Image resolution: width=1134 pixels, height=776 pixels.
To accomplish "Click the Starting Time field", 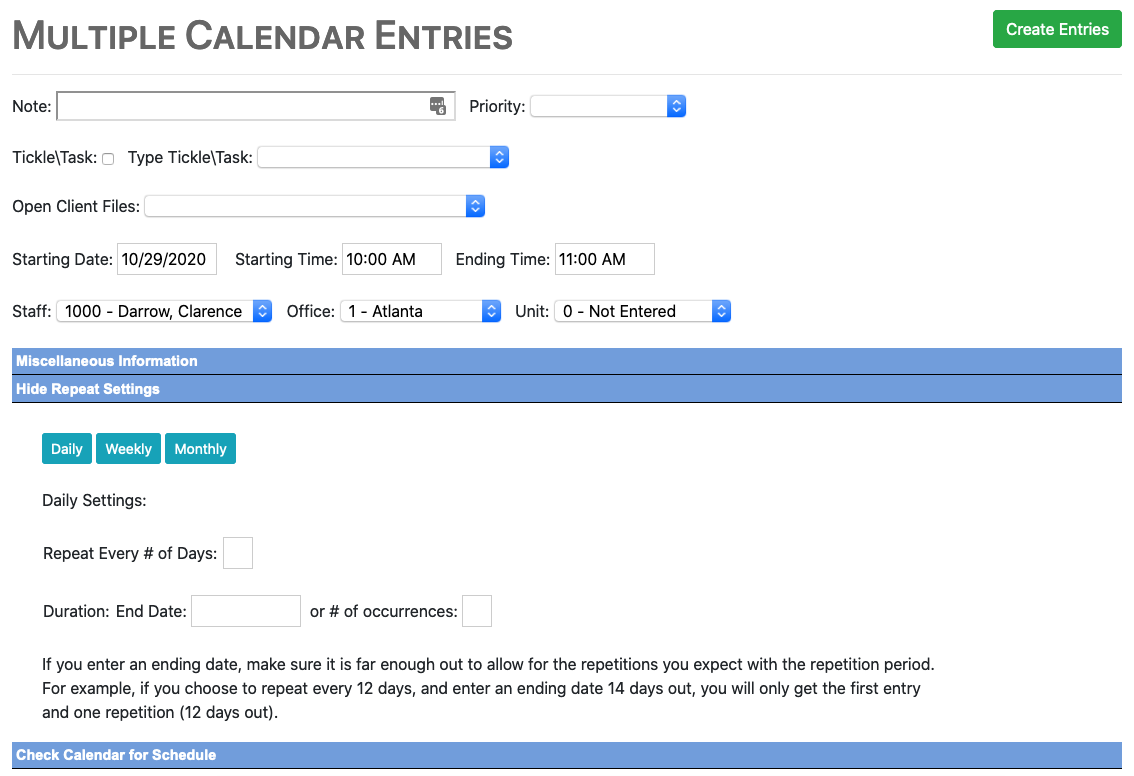I will pyautogui.click(x=391, y=259).
